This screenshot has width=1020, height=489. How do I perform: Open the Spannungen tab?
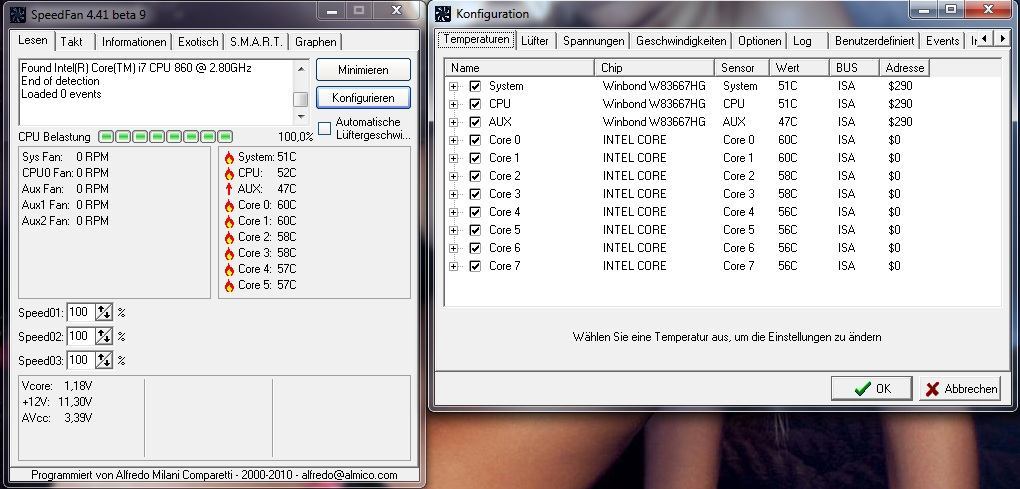click(593, 40)
